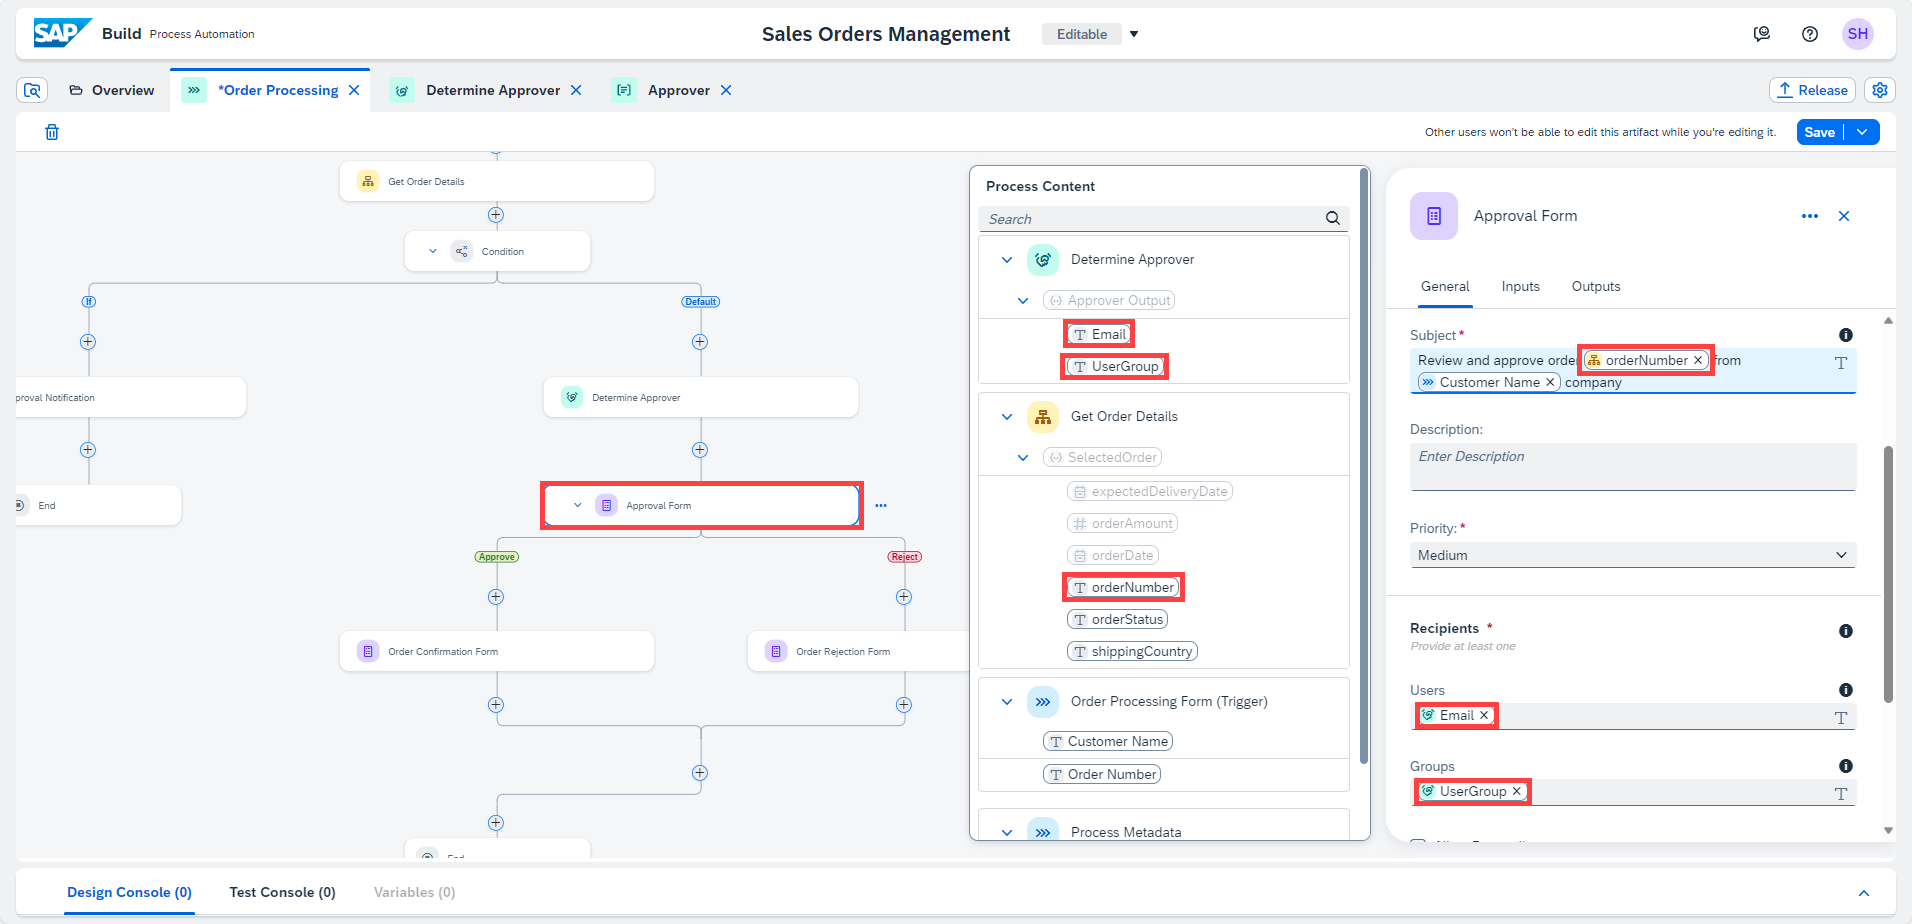
Task: Open the SH user avatar menu
Action: click(1858, 34)
